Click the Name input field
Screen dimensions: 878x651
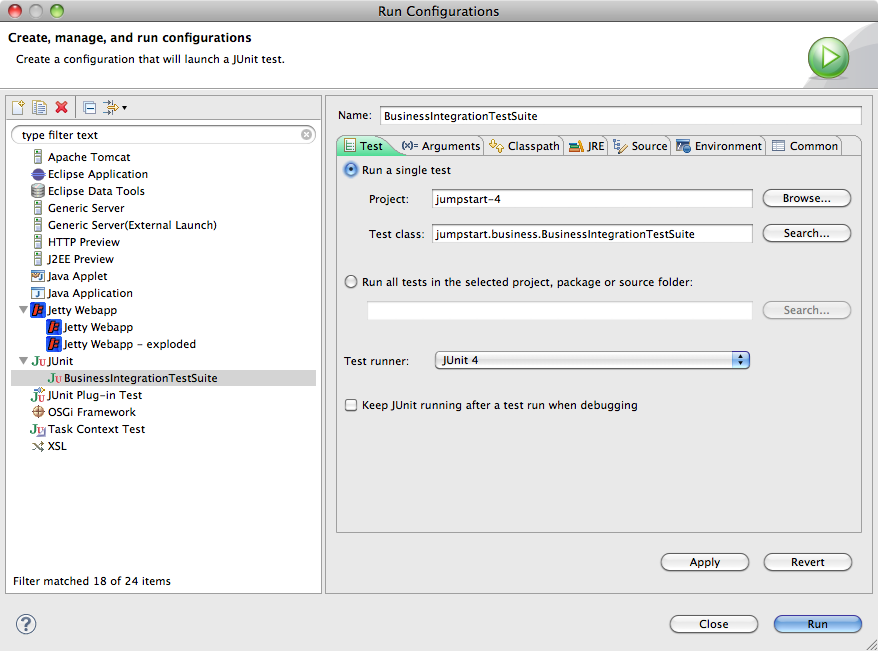pyautogui.click(x=620, y=116)
